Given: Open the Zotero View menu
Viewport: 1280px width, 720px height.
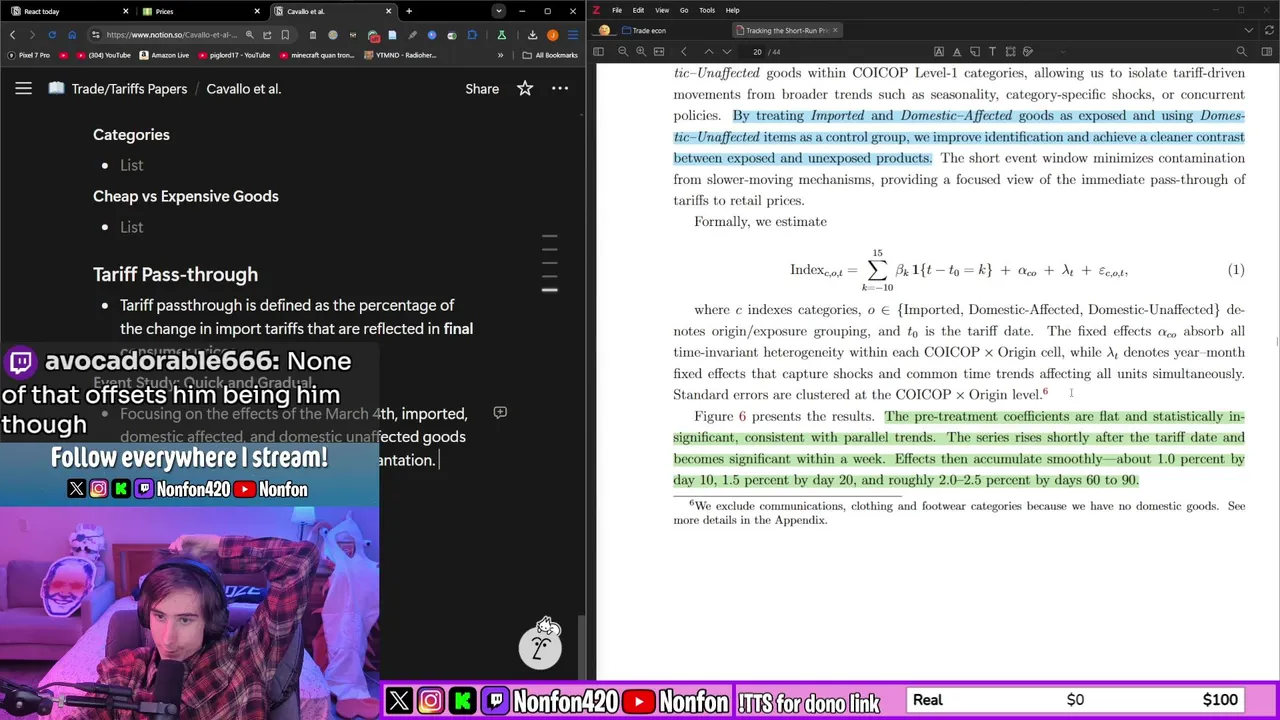Looking at the screenshot, I should click(662, 10).
